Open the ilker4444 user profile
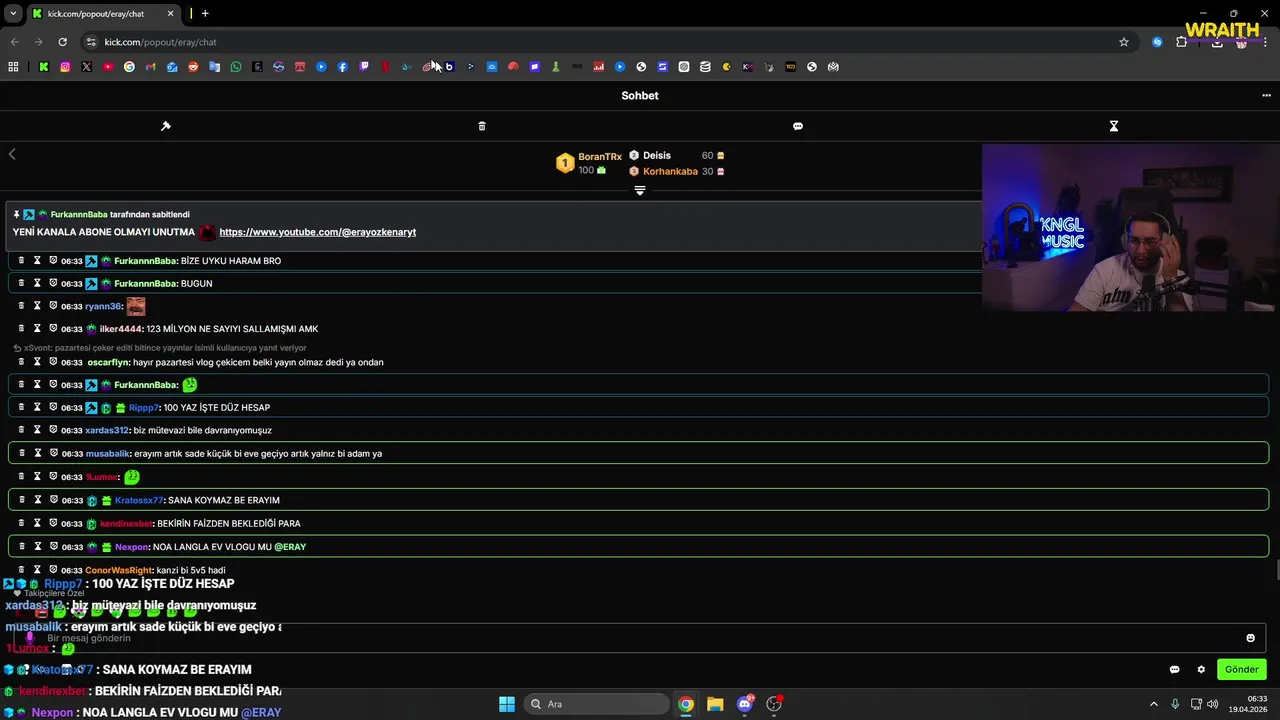This screenshot has height=720, width=1280. coord(121,329)
